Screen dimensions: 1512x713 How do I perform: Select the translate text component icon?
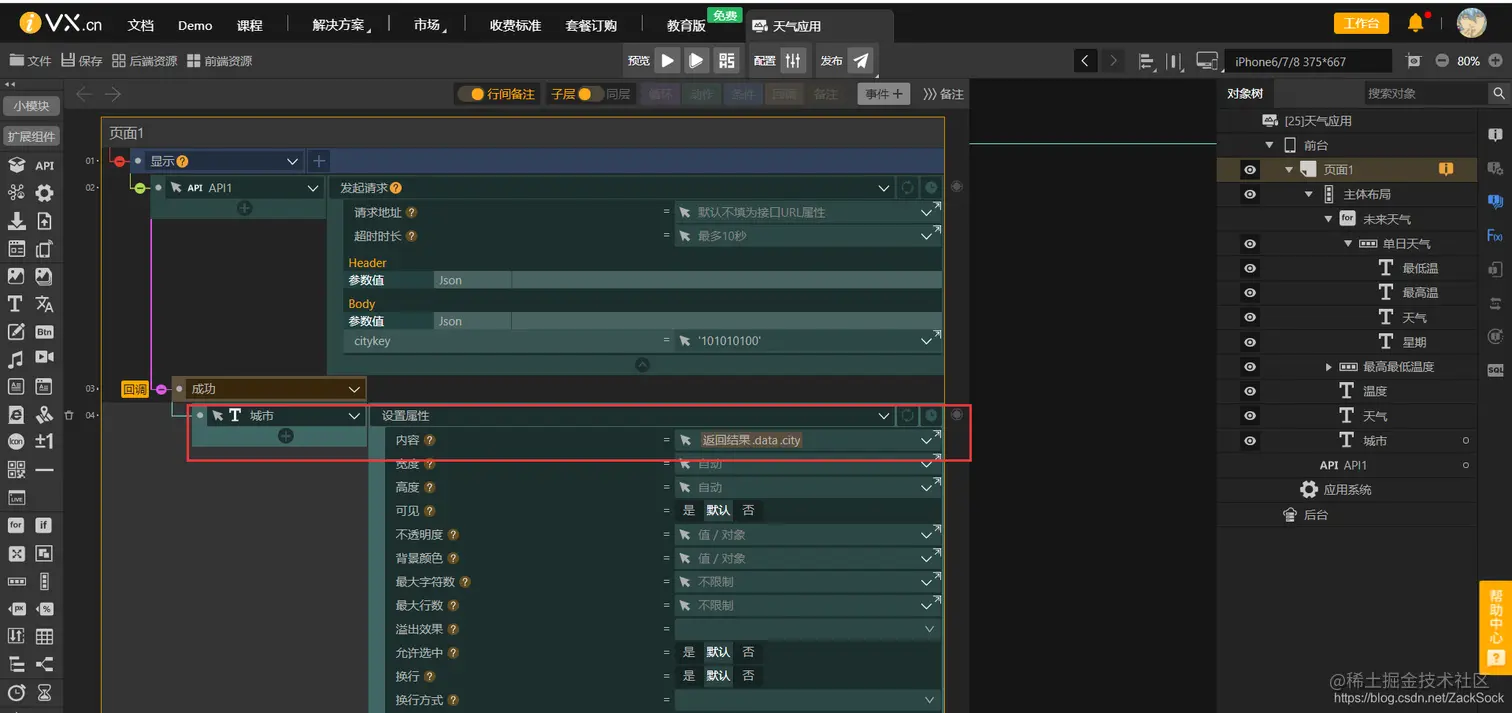[x=44, y=304]
